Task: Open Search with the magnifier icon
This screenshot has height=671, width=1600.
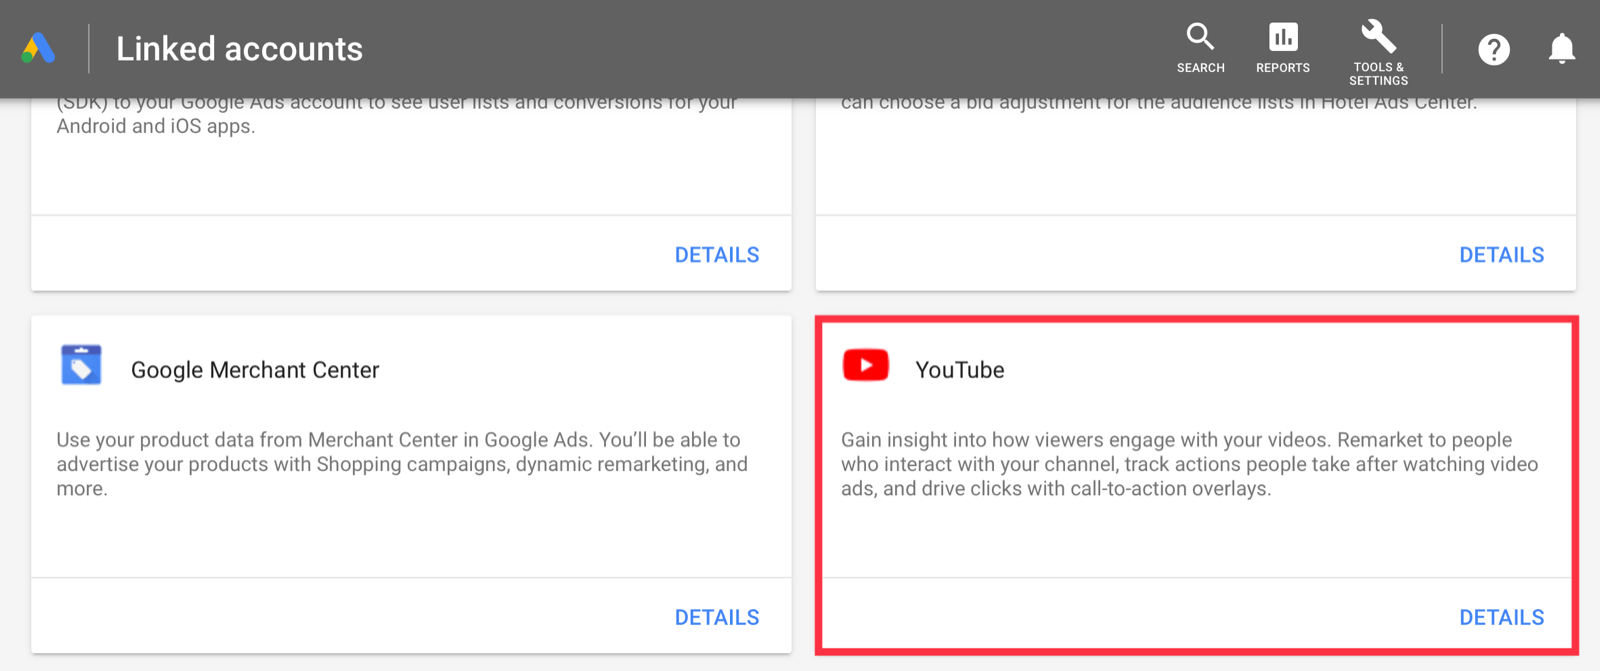Action: pos(1200,37)
